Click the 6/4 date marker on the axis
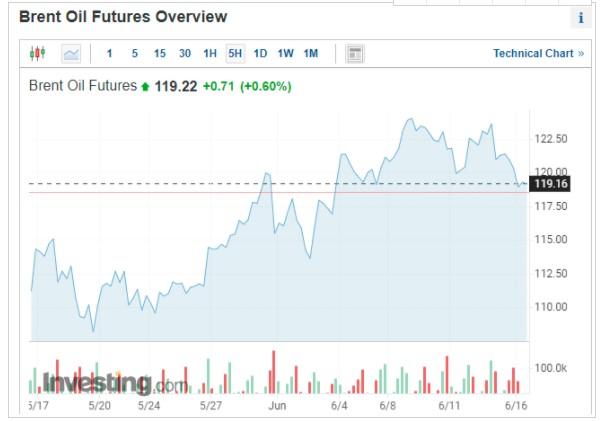Viewport: 605px width, 421px height. pos(339,406)
